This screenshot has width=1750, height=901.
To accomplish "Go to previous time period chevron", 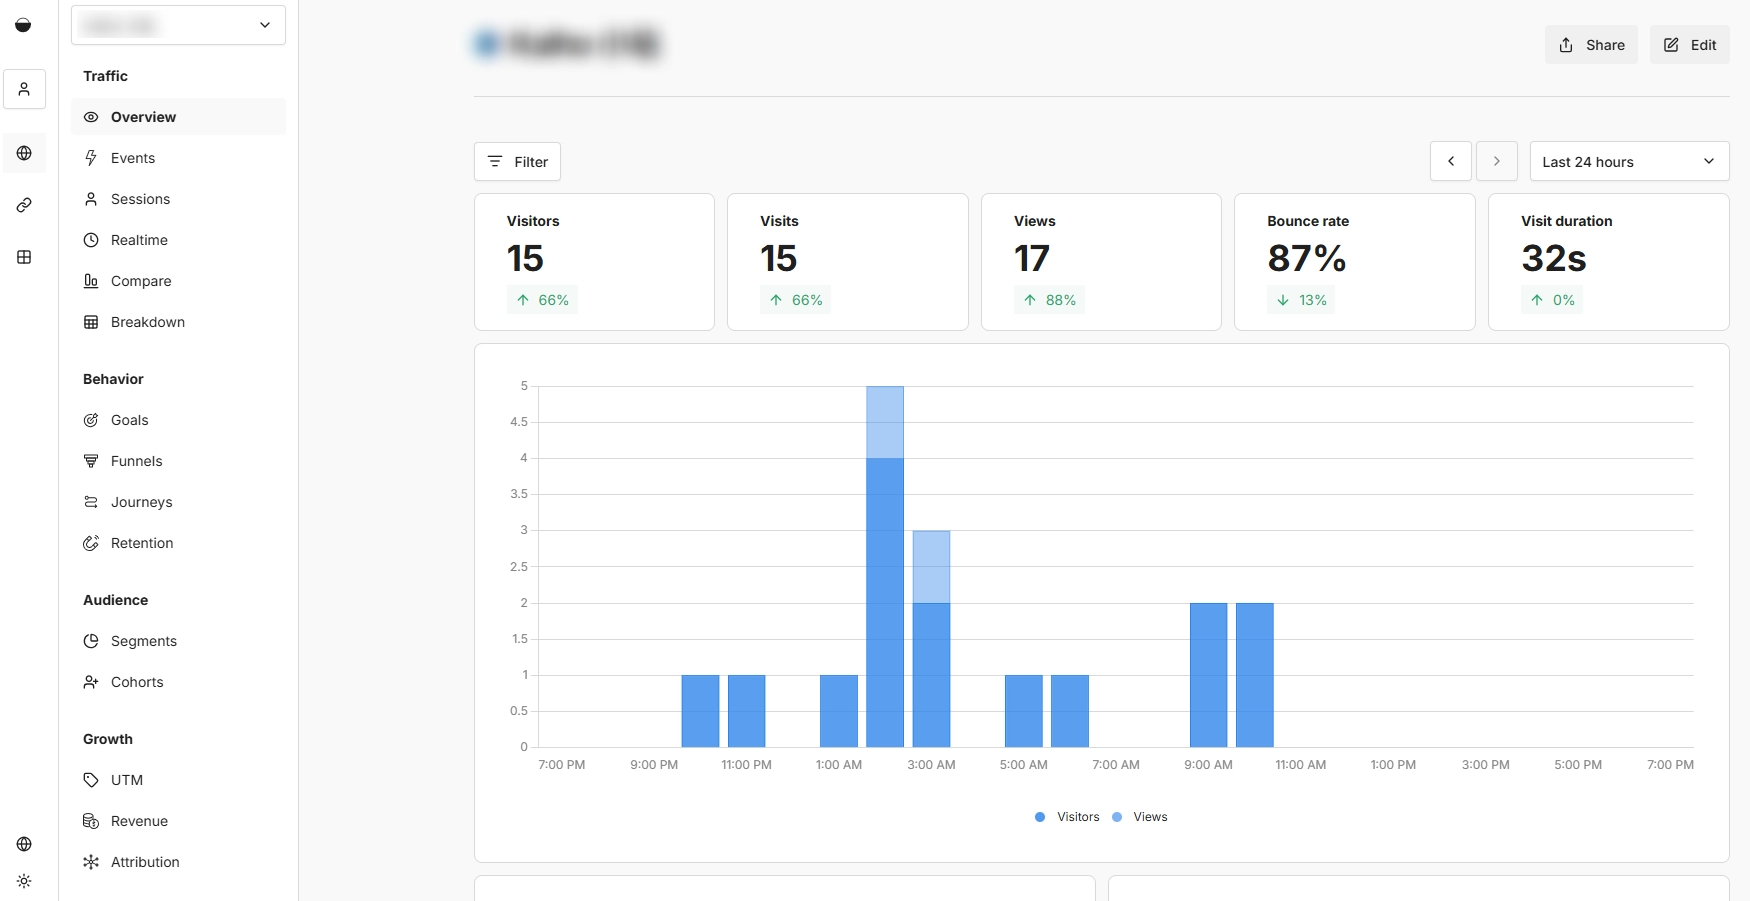I will pyautogui.click(x=1450, y=162).
